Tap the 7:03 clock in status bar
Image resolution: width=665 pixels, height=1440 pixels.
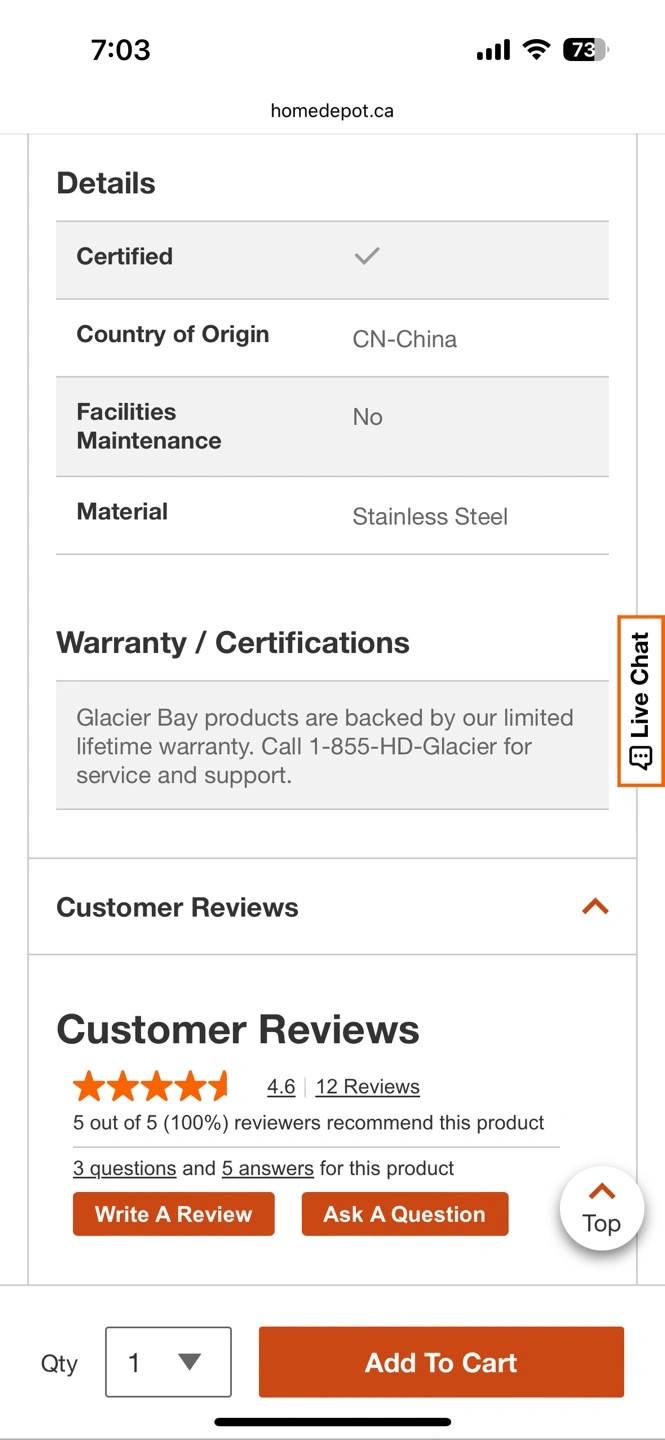point(121,49)
